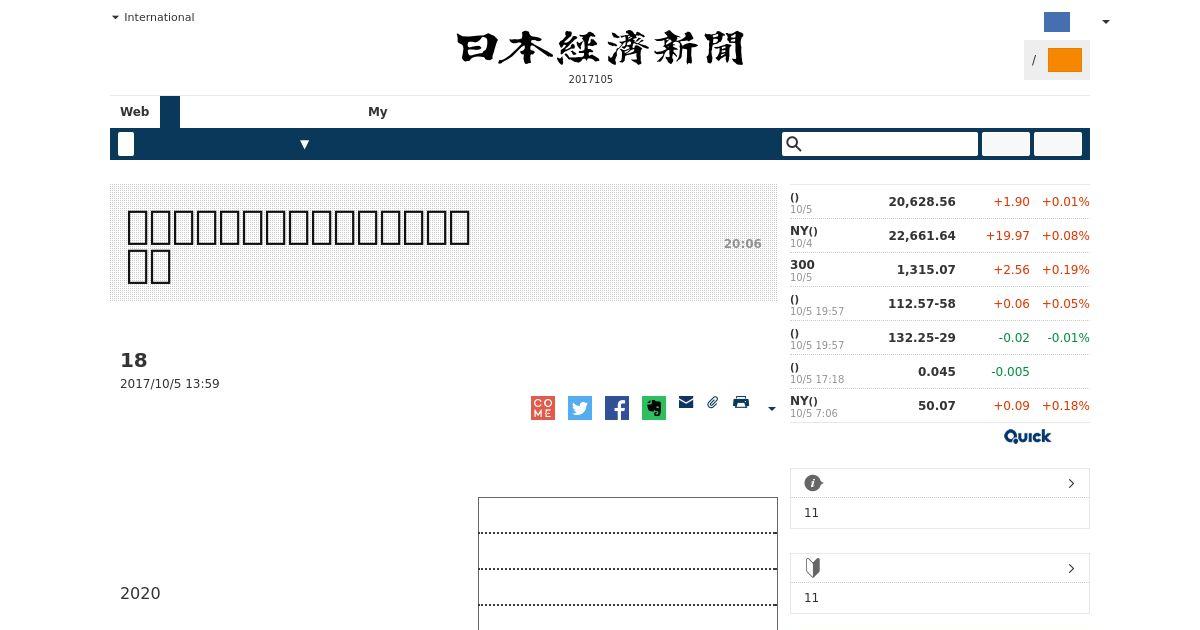Email this article using the envelope icon

coord(686,402)
